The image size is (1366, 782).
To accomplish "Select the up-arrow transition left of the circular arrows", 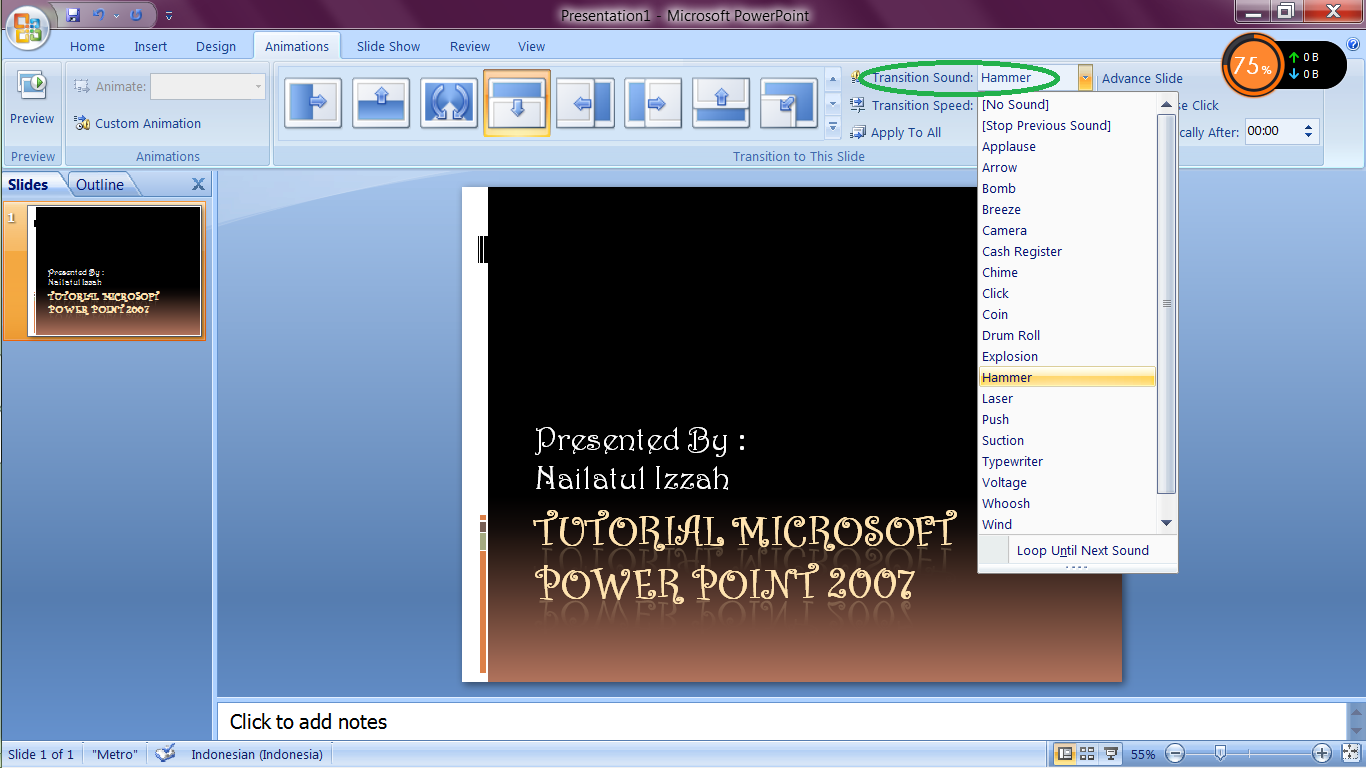I will [381, 103].
